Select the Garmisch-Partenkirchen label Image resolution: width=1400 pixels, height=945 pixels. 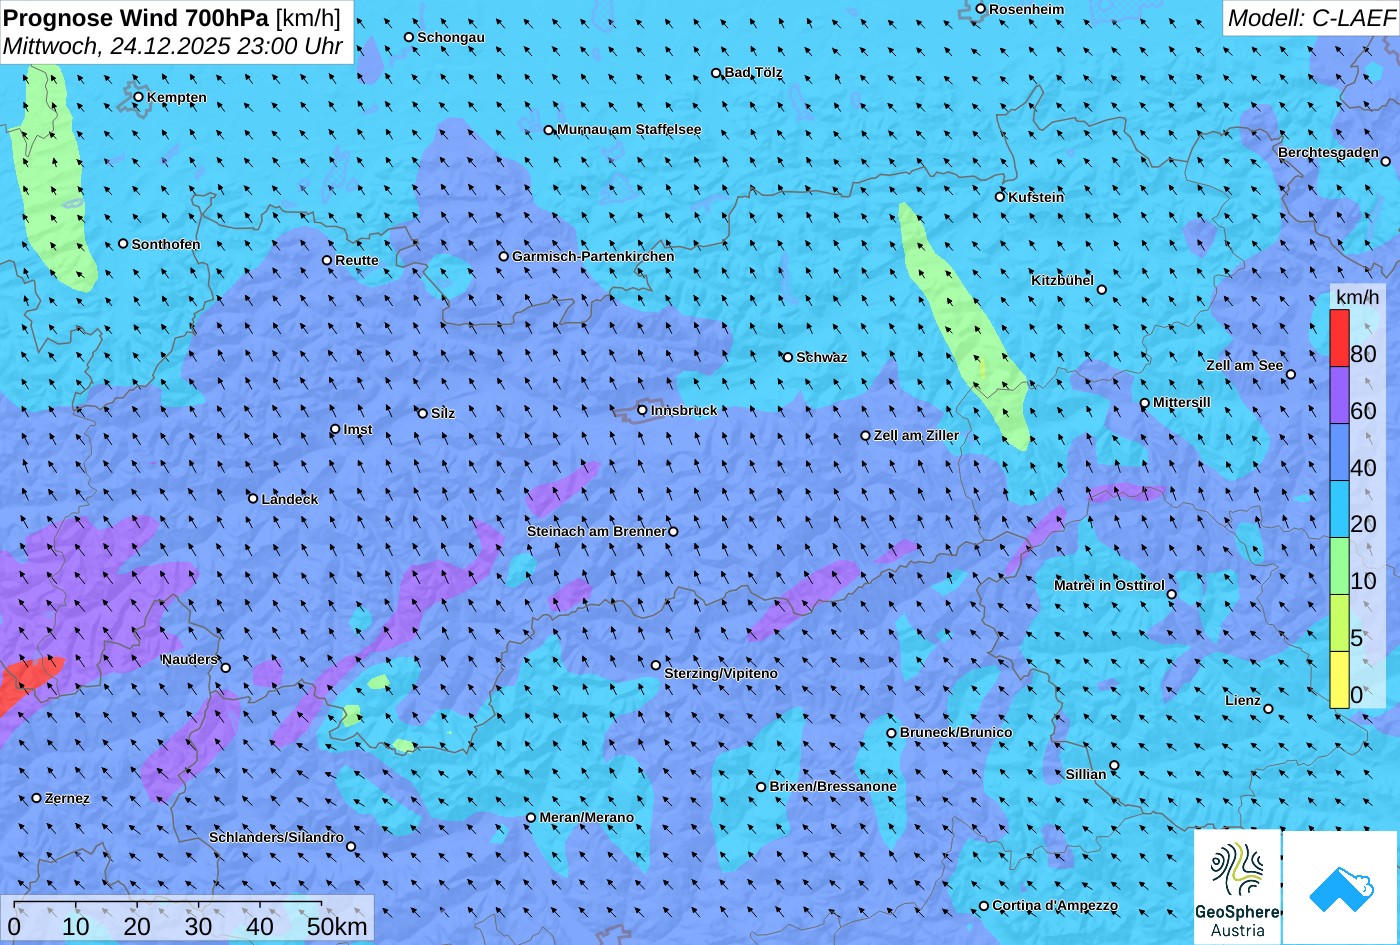point(593,256)
